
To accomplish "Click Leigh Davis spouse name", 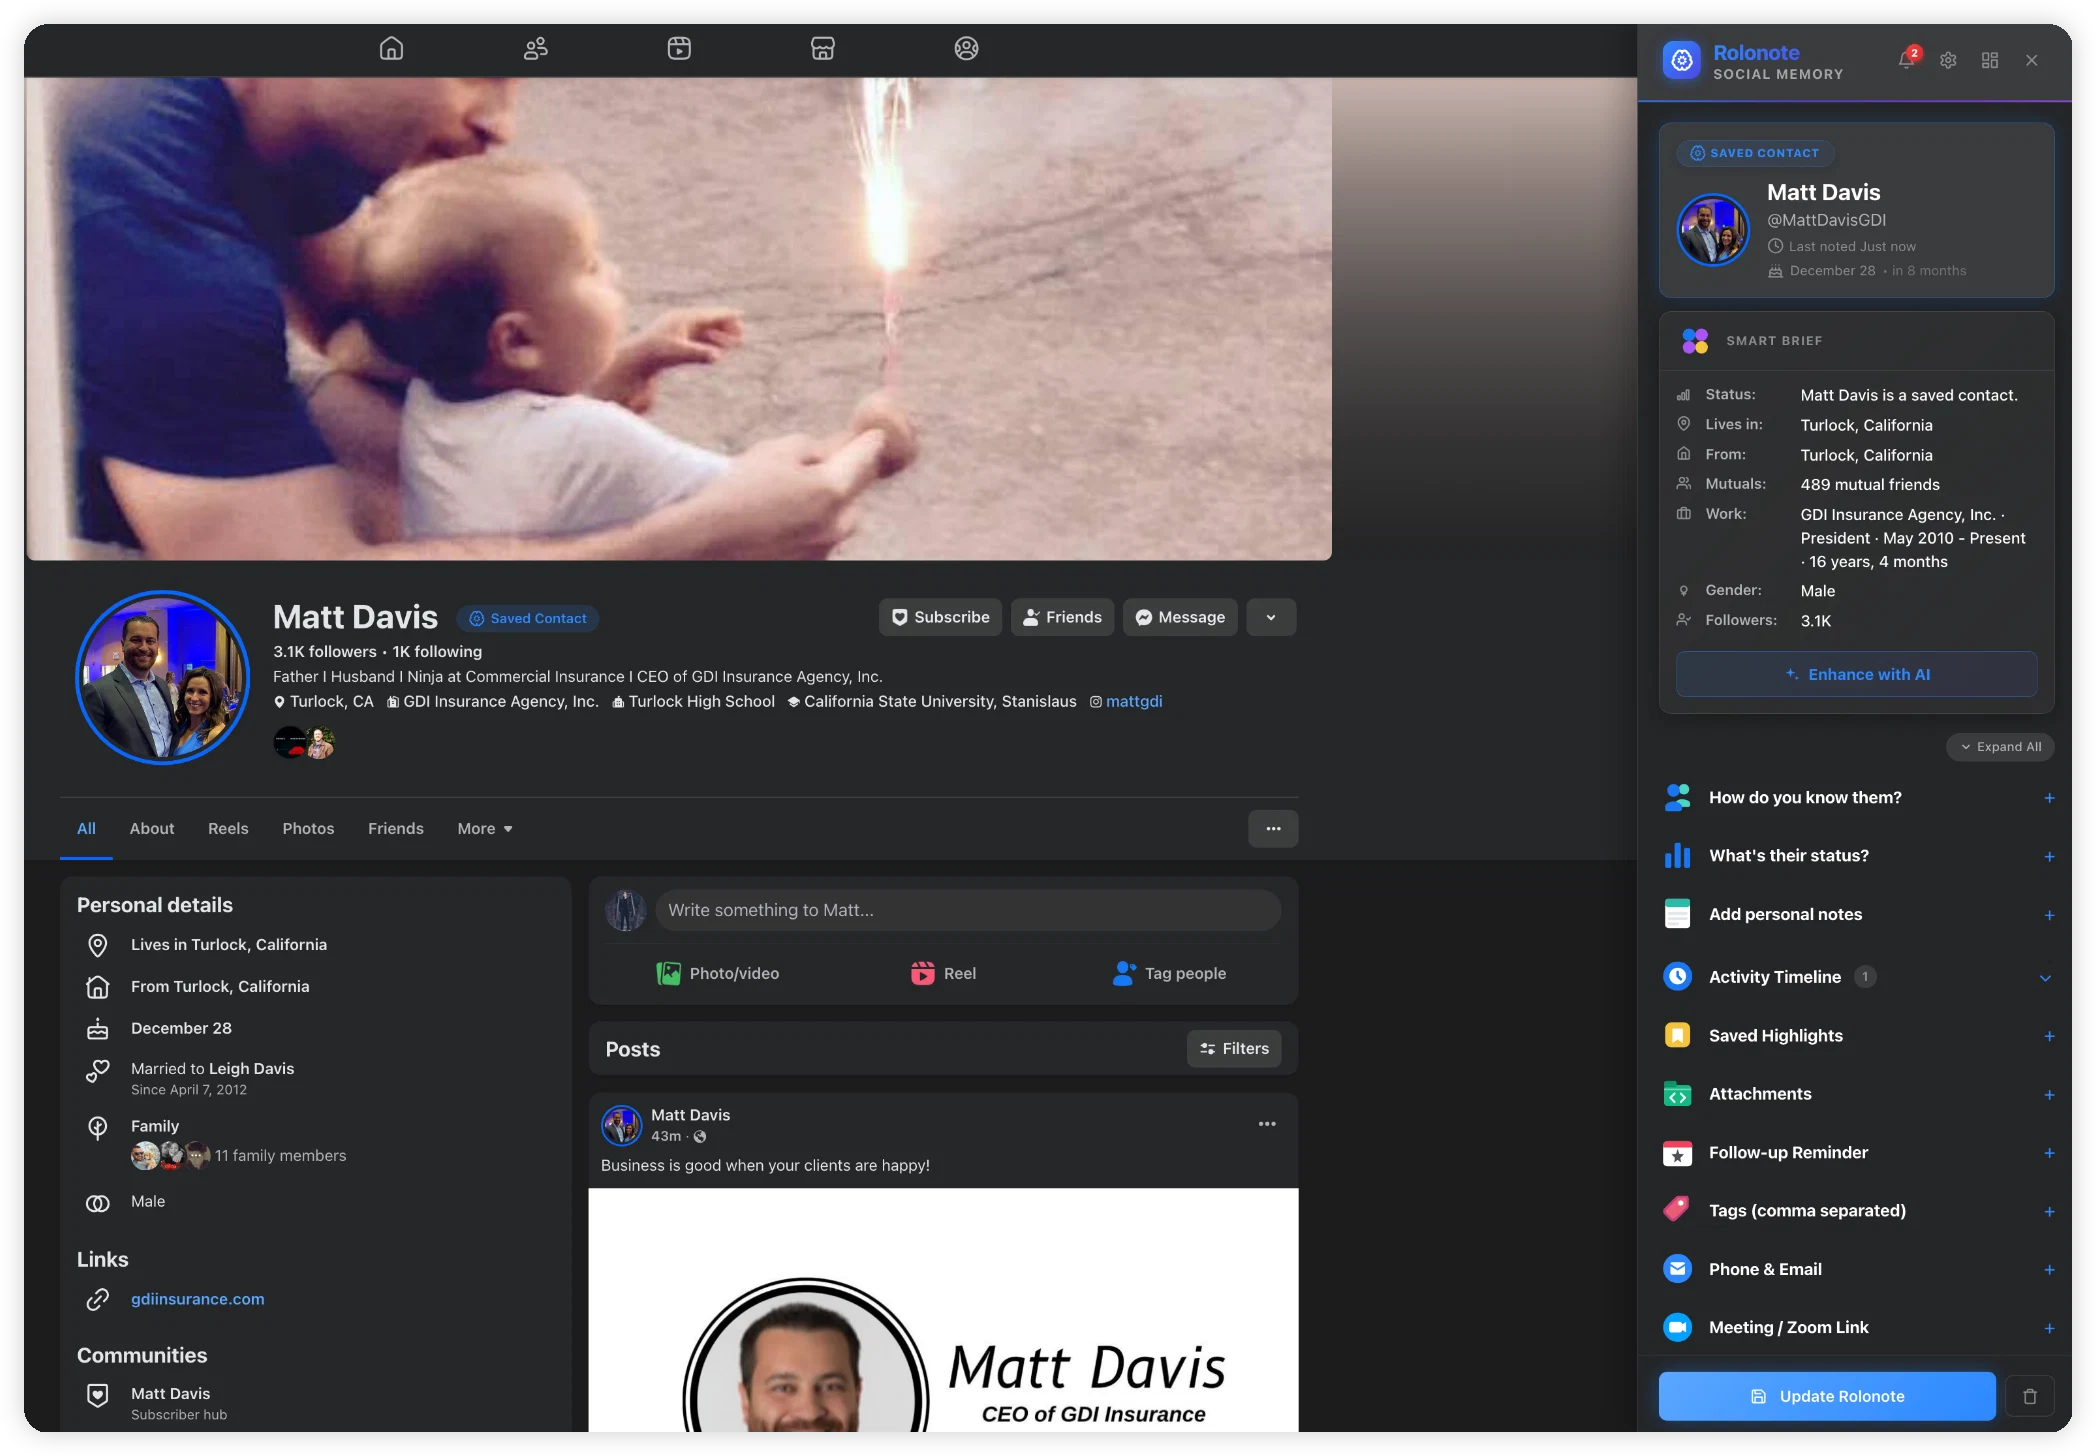I will (x=251, y=1068).
